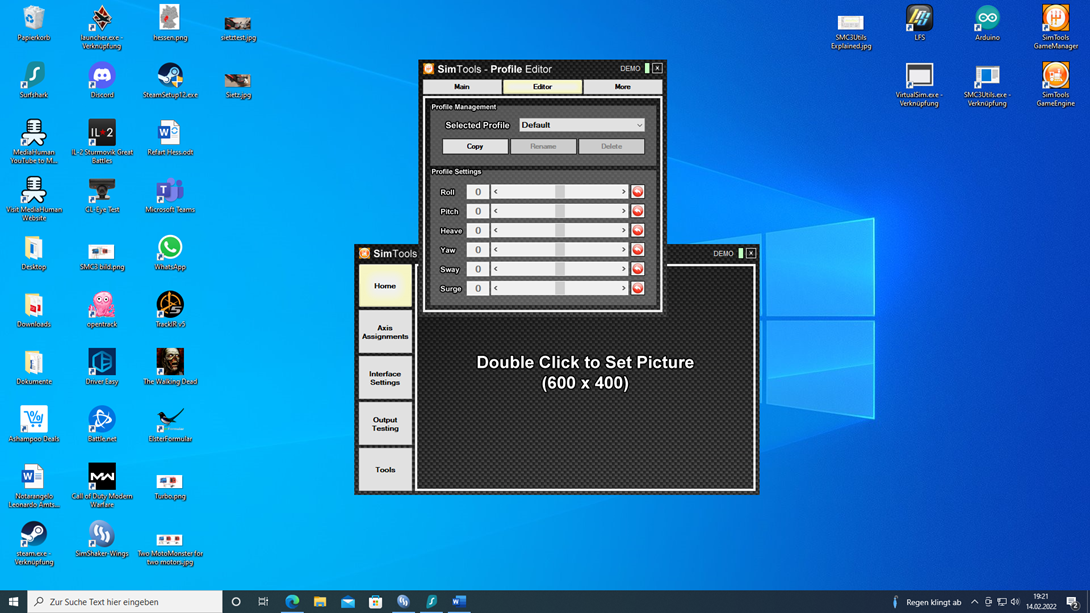This screenshot has height=613, width=1090.
Task: Click the Roll value input field
Action: pyautogui.click(x=478, y=192)
